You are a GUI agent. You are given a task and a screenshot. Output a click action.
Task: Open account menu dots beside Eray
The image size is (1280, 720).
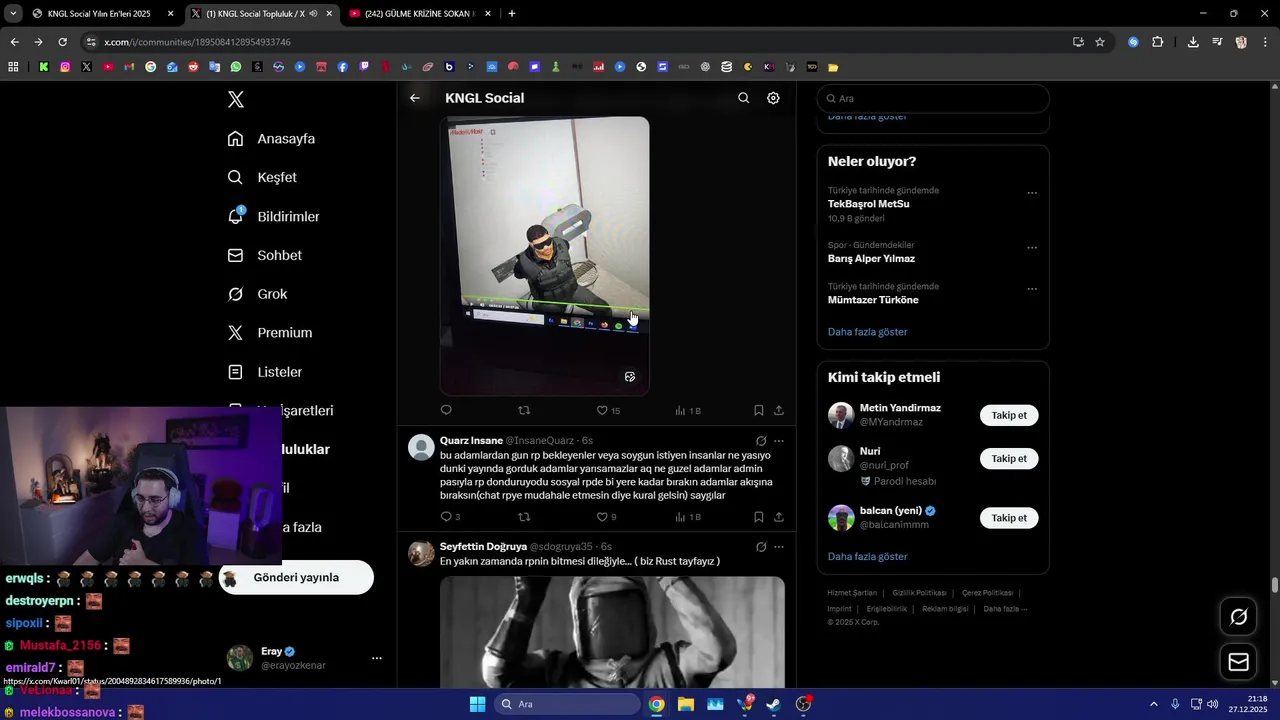(377, 658)
